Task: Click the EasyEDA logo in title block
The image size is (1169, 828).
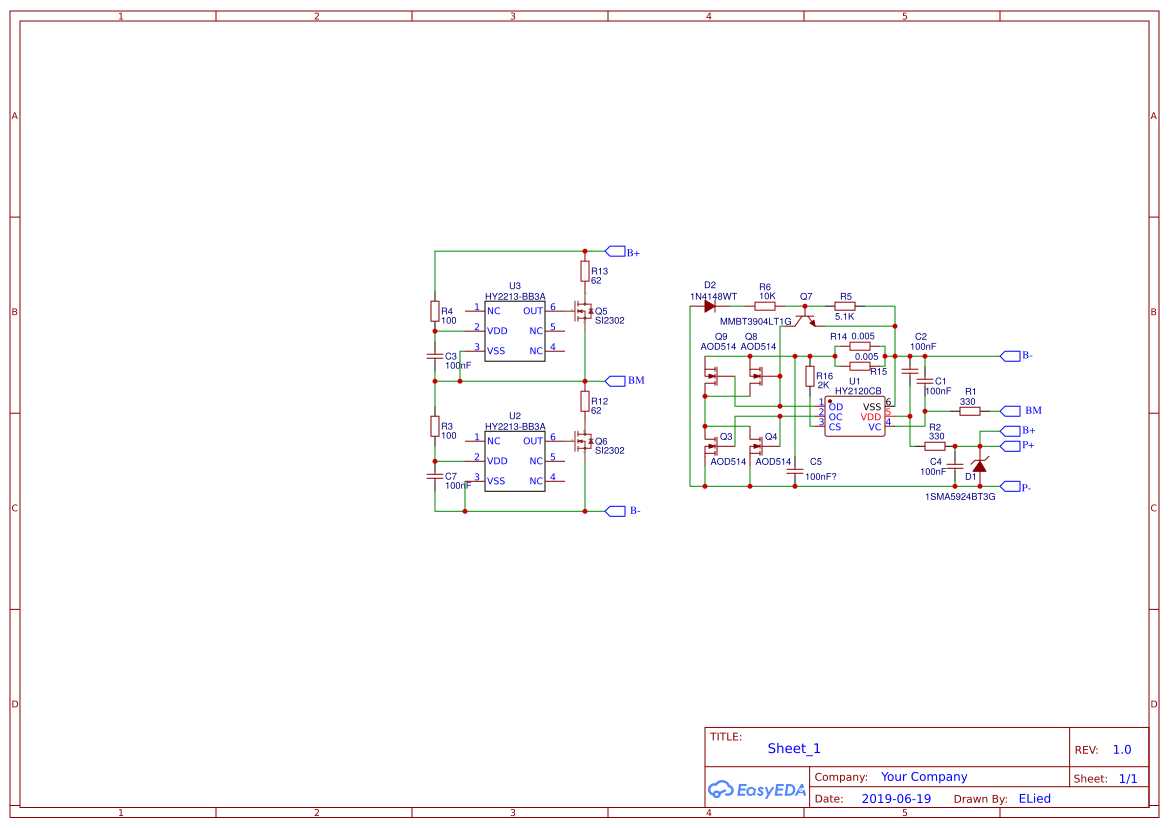Action: click(x=757, y=790)
